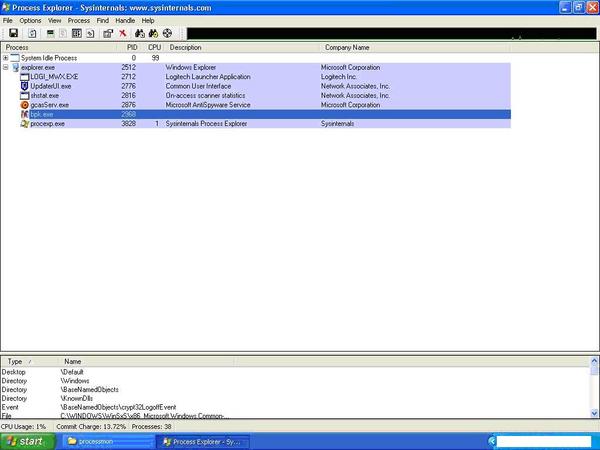The image size is (600, 450).
Task: Collapse the explorer.exe process tree
Action: coord(6,67)
